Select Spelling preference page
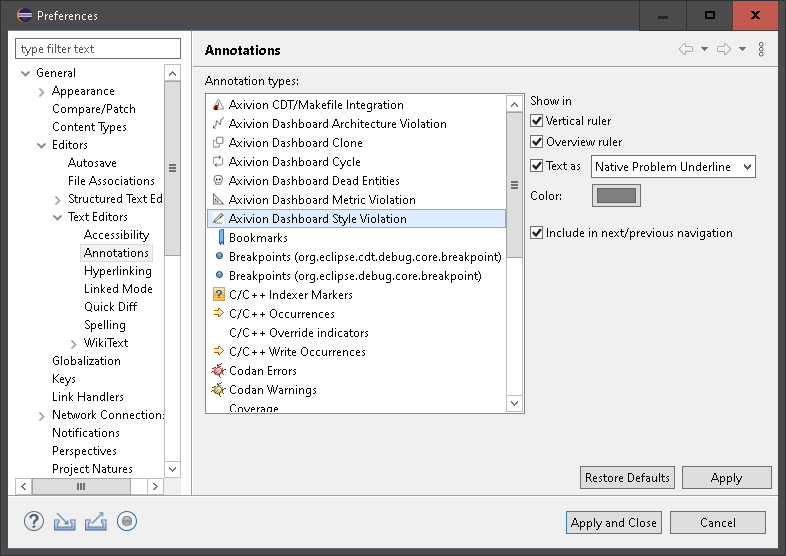786x556 pixels. pyautogui.click(x=105, y=325)
